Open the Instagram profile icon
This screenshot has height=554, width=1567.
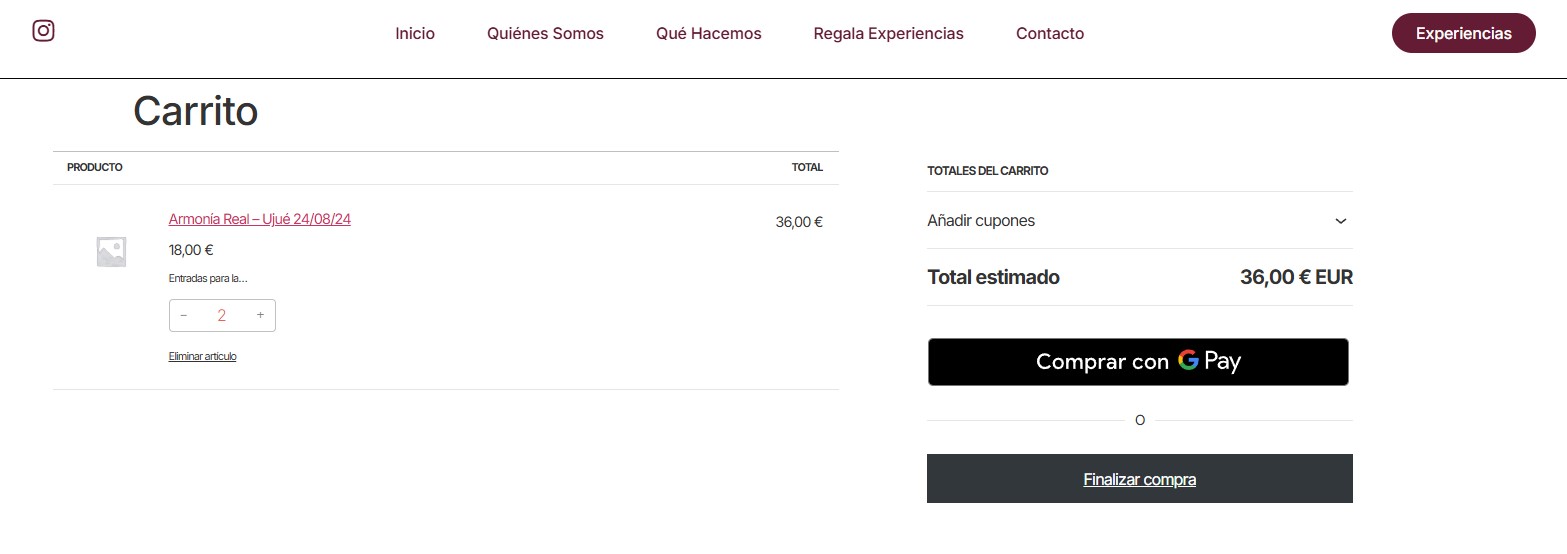[43, 31]
